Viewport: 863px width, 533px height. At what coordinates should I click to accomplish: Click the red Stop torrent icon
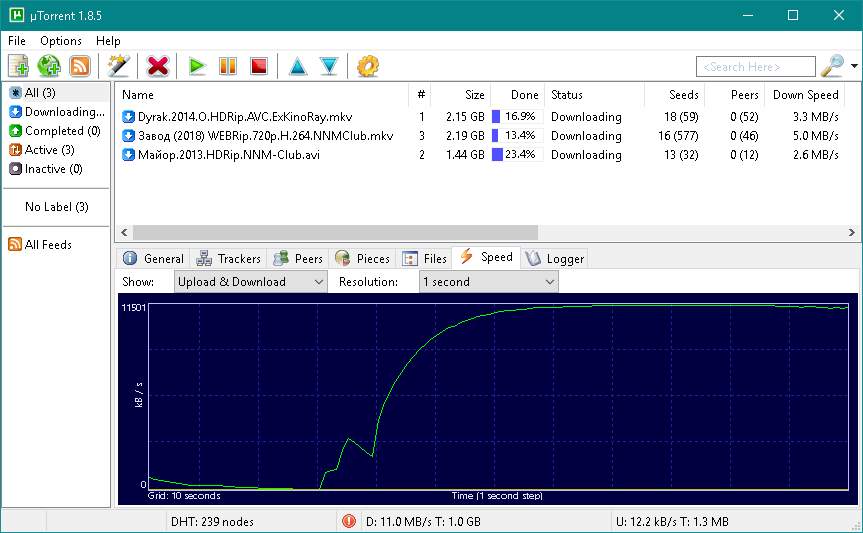[258, 66]
